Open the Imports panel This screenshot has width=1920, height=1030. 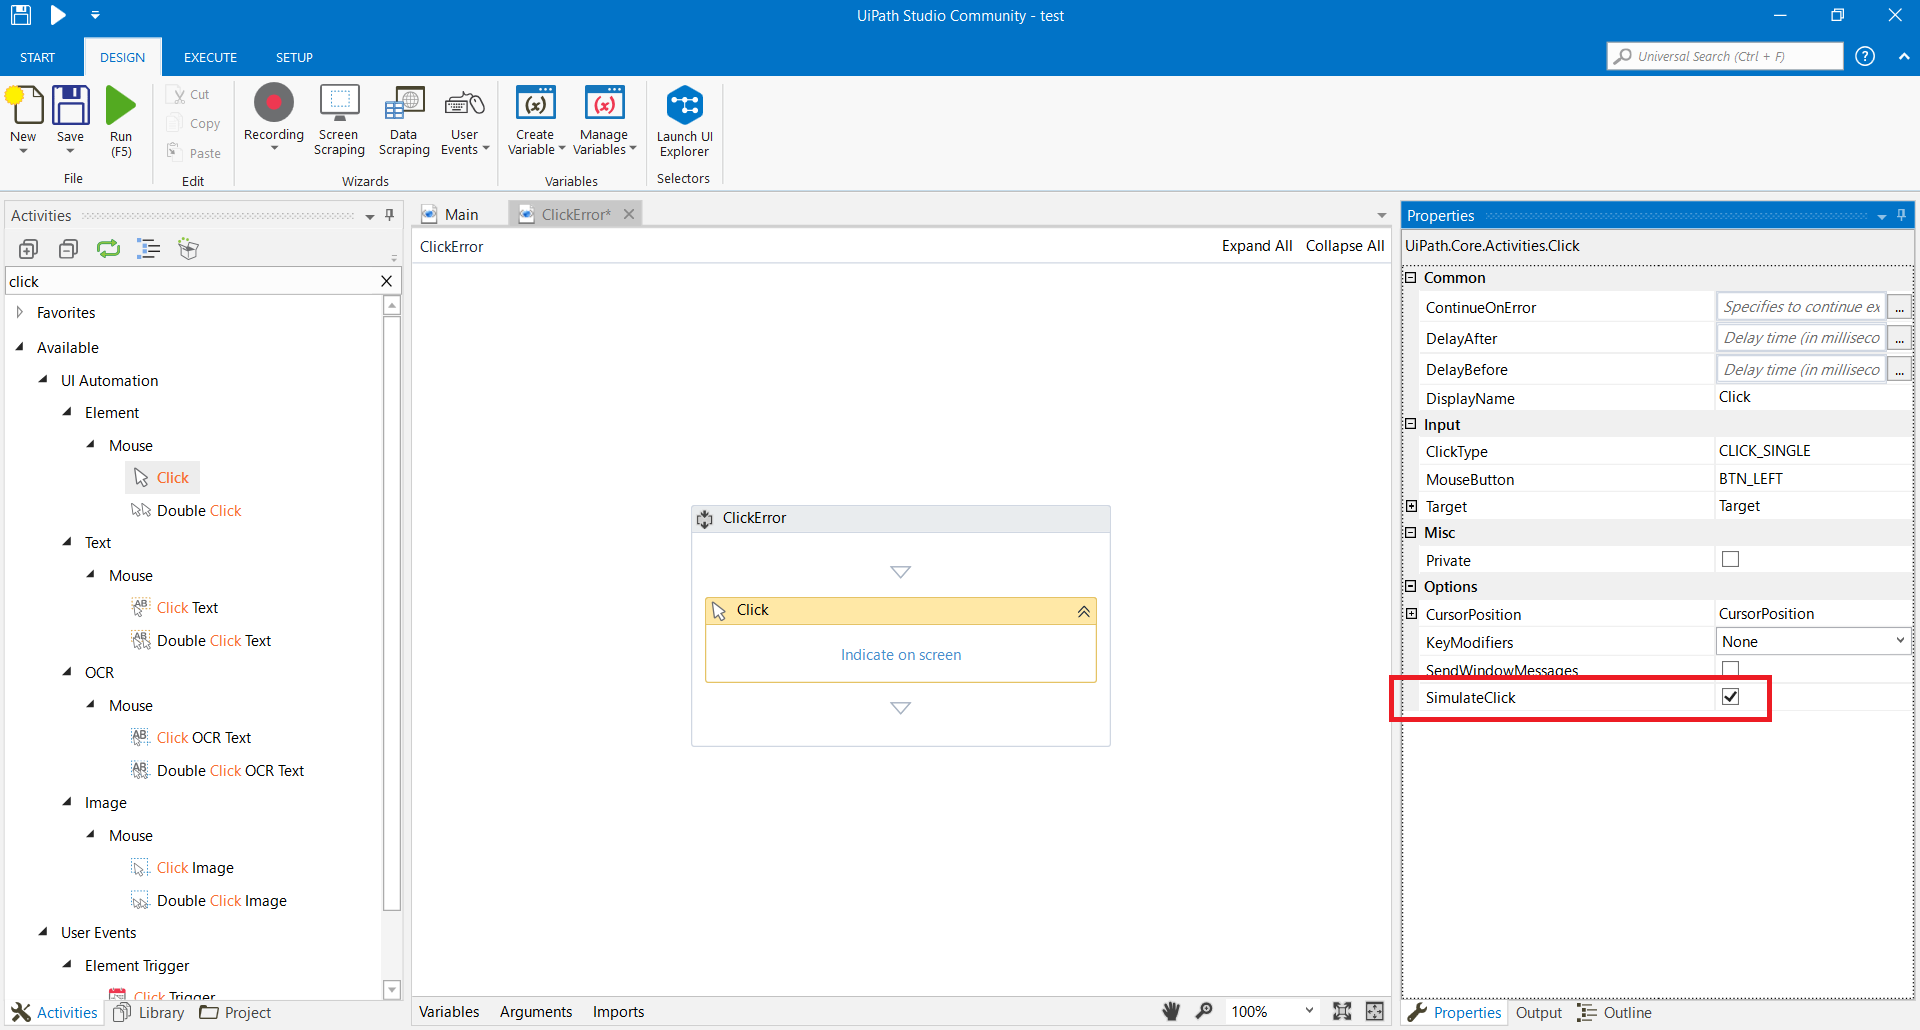(x=618, y=1012)
